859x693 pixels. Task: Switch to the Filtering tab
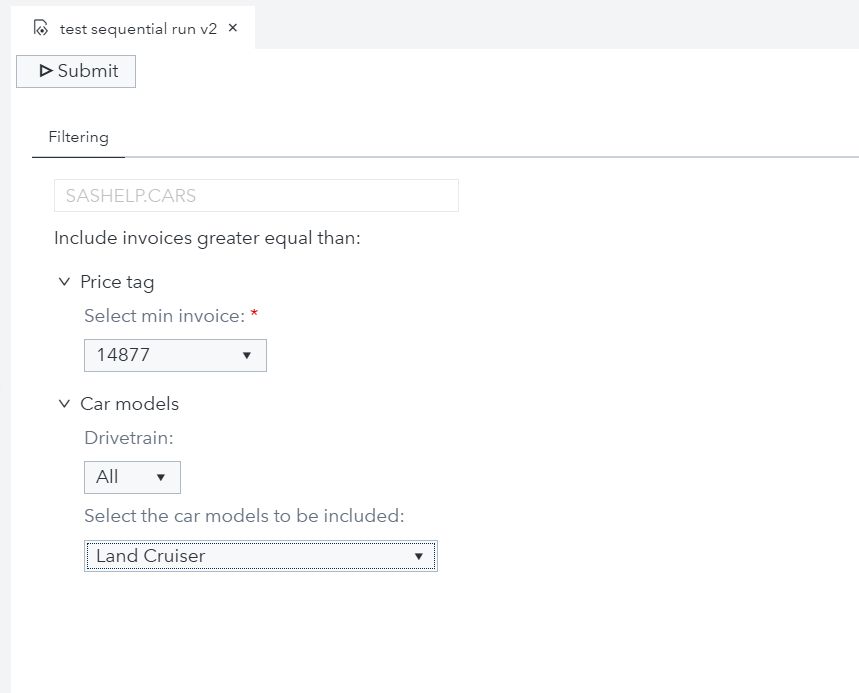pos(78,137)
